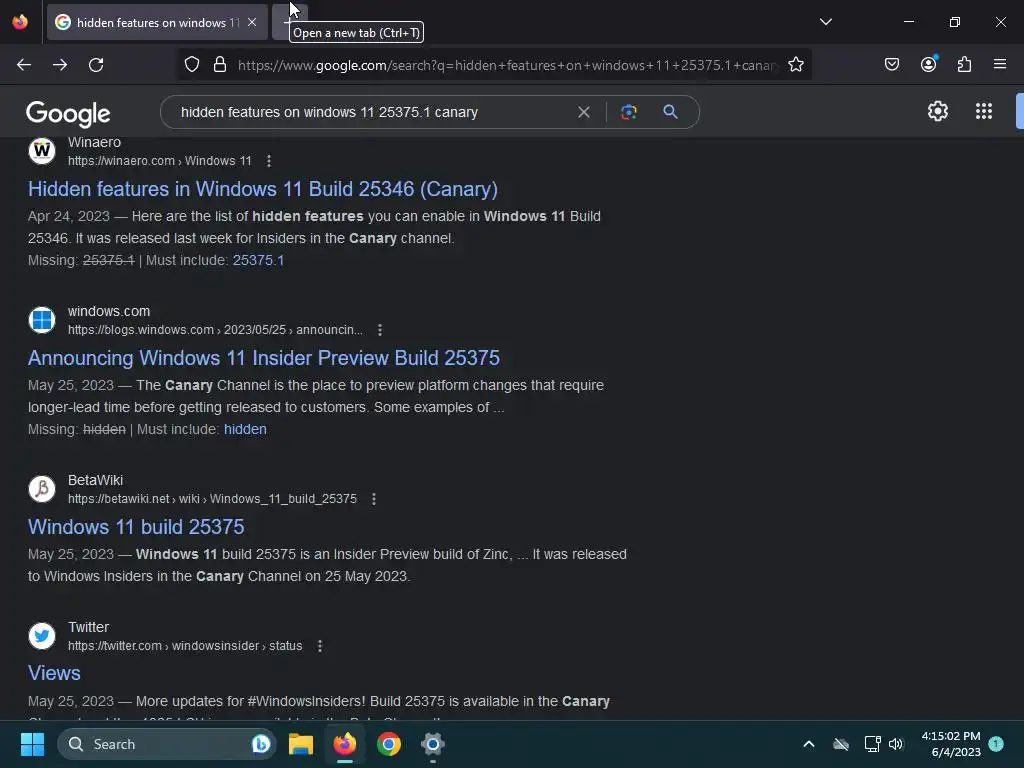Open the 'Windows 11 build 25375' BetaWiki link
The width and height of the screenshot is (1024, 768).
point(136,528)
